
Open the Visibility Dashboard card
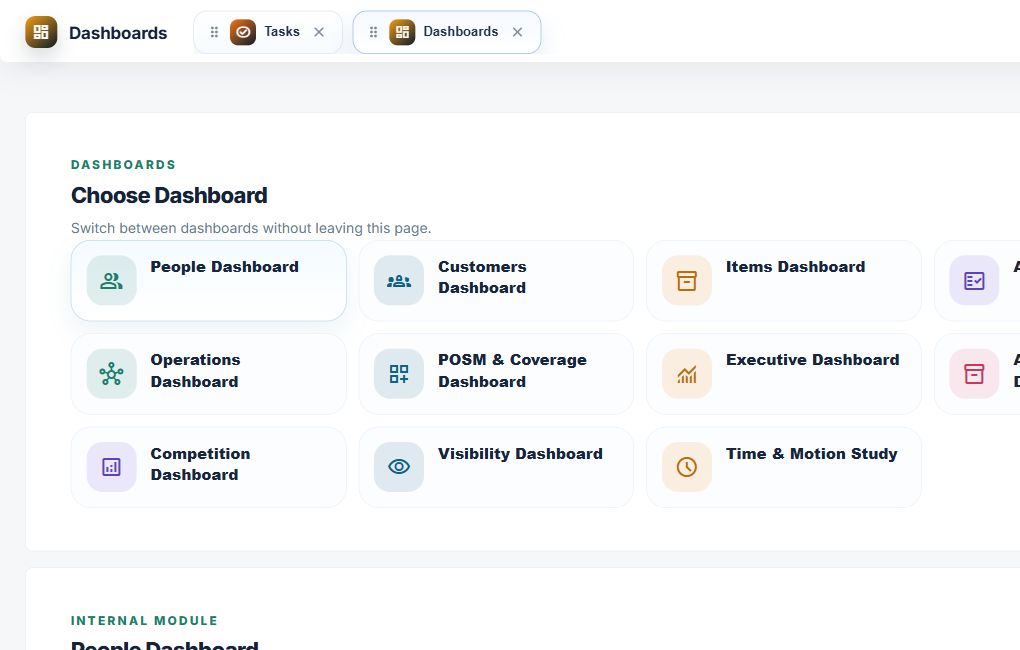point(496,467)
